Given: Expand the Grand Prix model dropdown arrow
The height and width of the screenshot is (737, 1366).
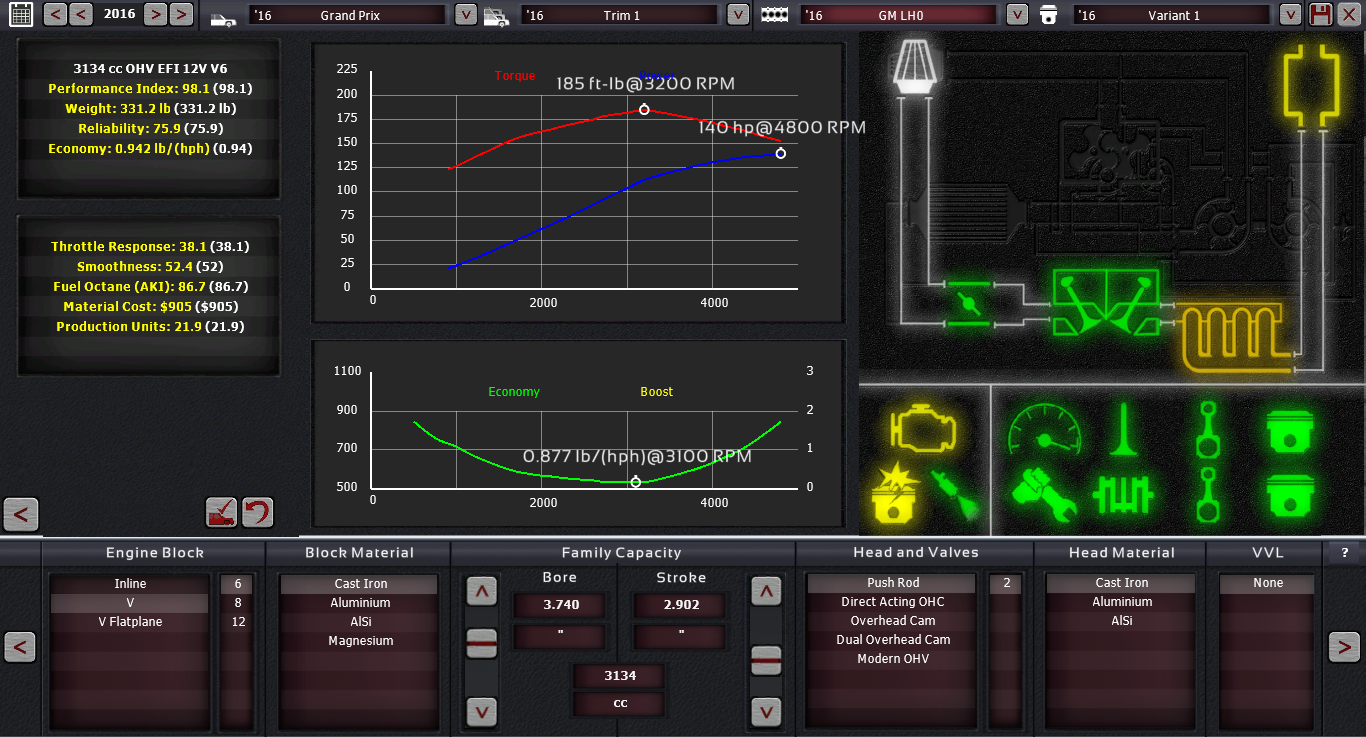Looking at the screenshot, I should (x=465, y=15).
